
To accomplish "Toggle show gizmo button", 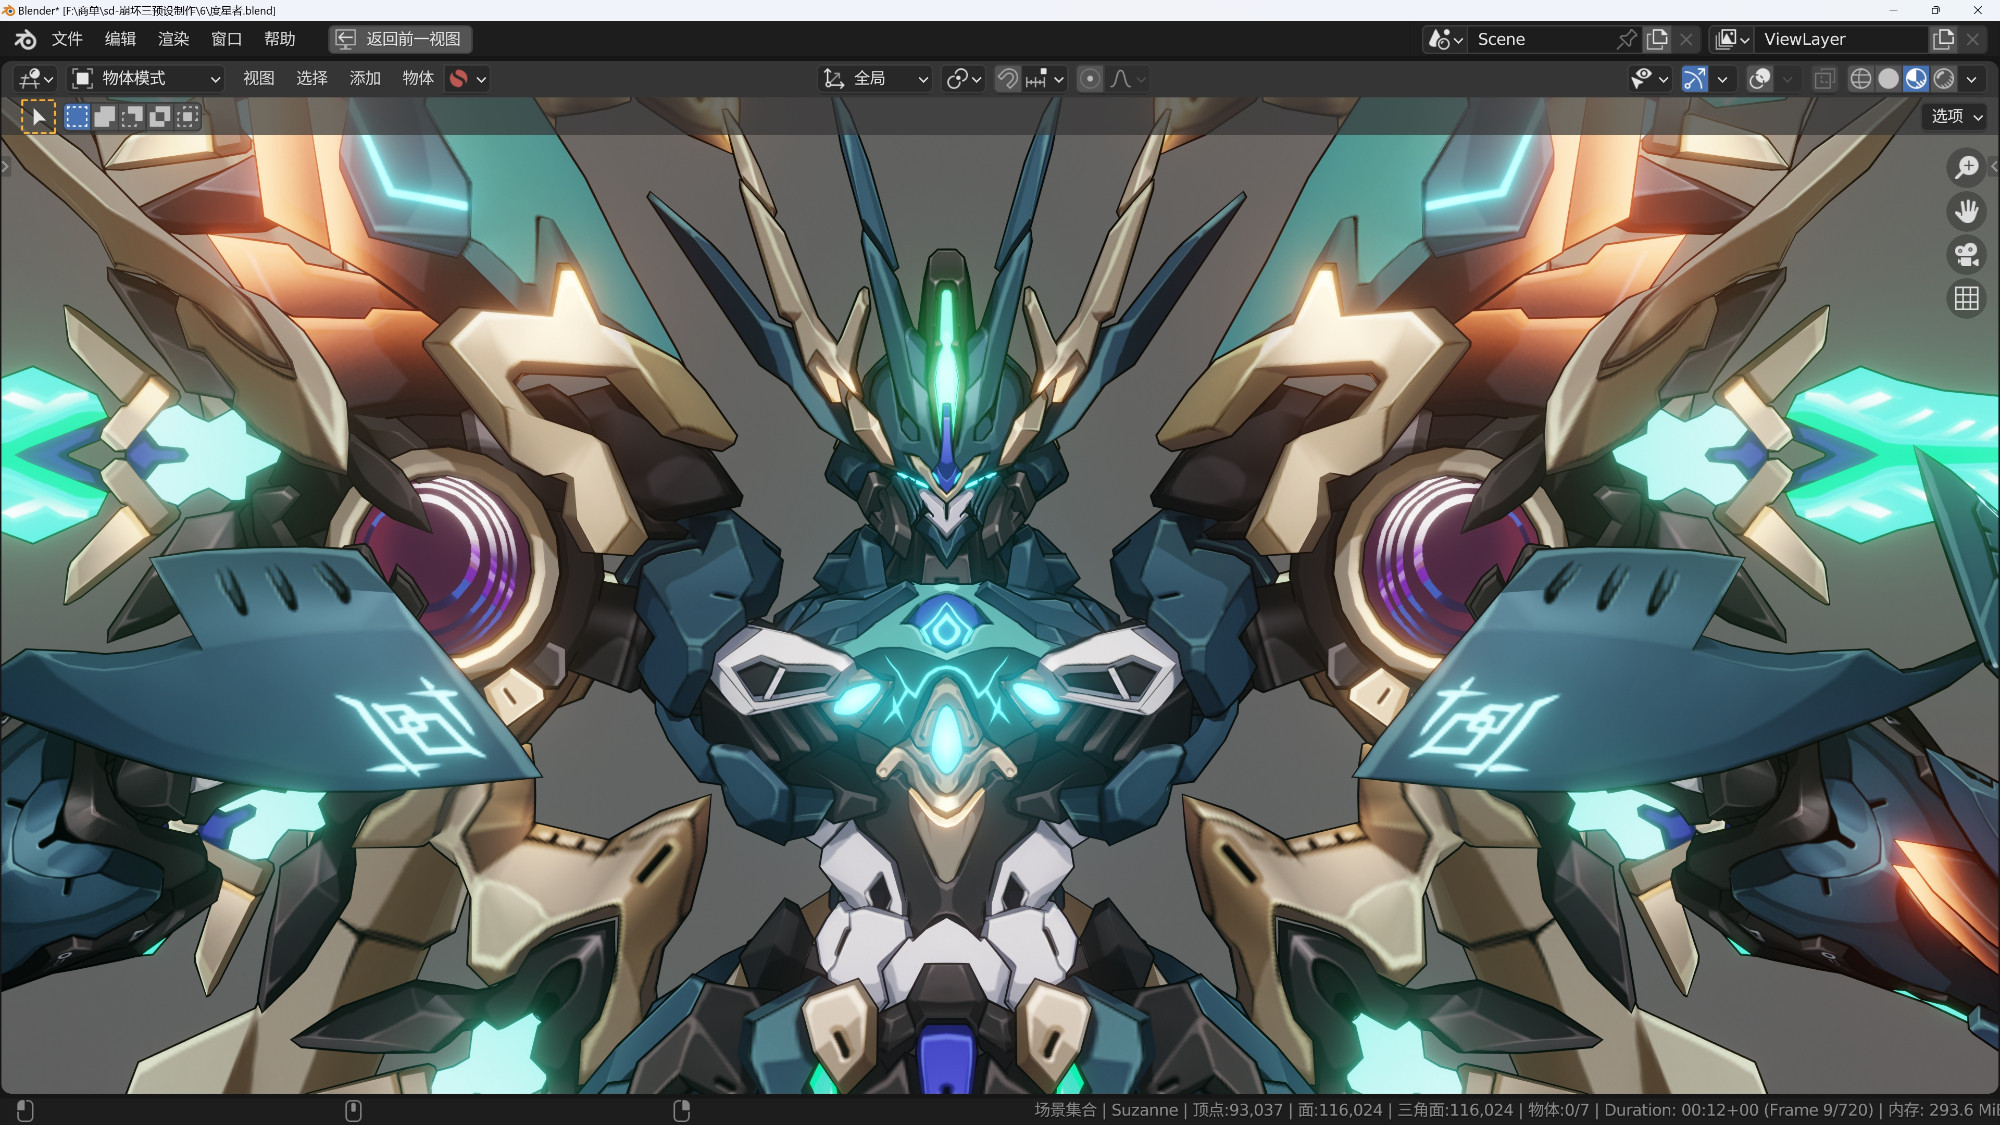I will [1693, 79].
